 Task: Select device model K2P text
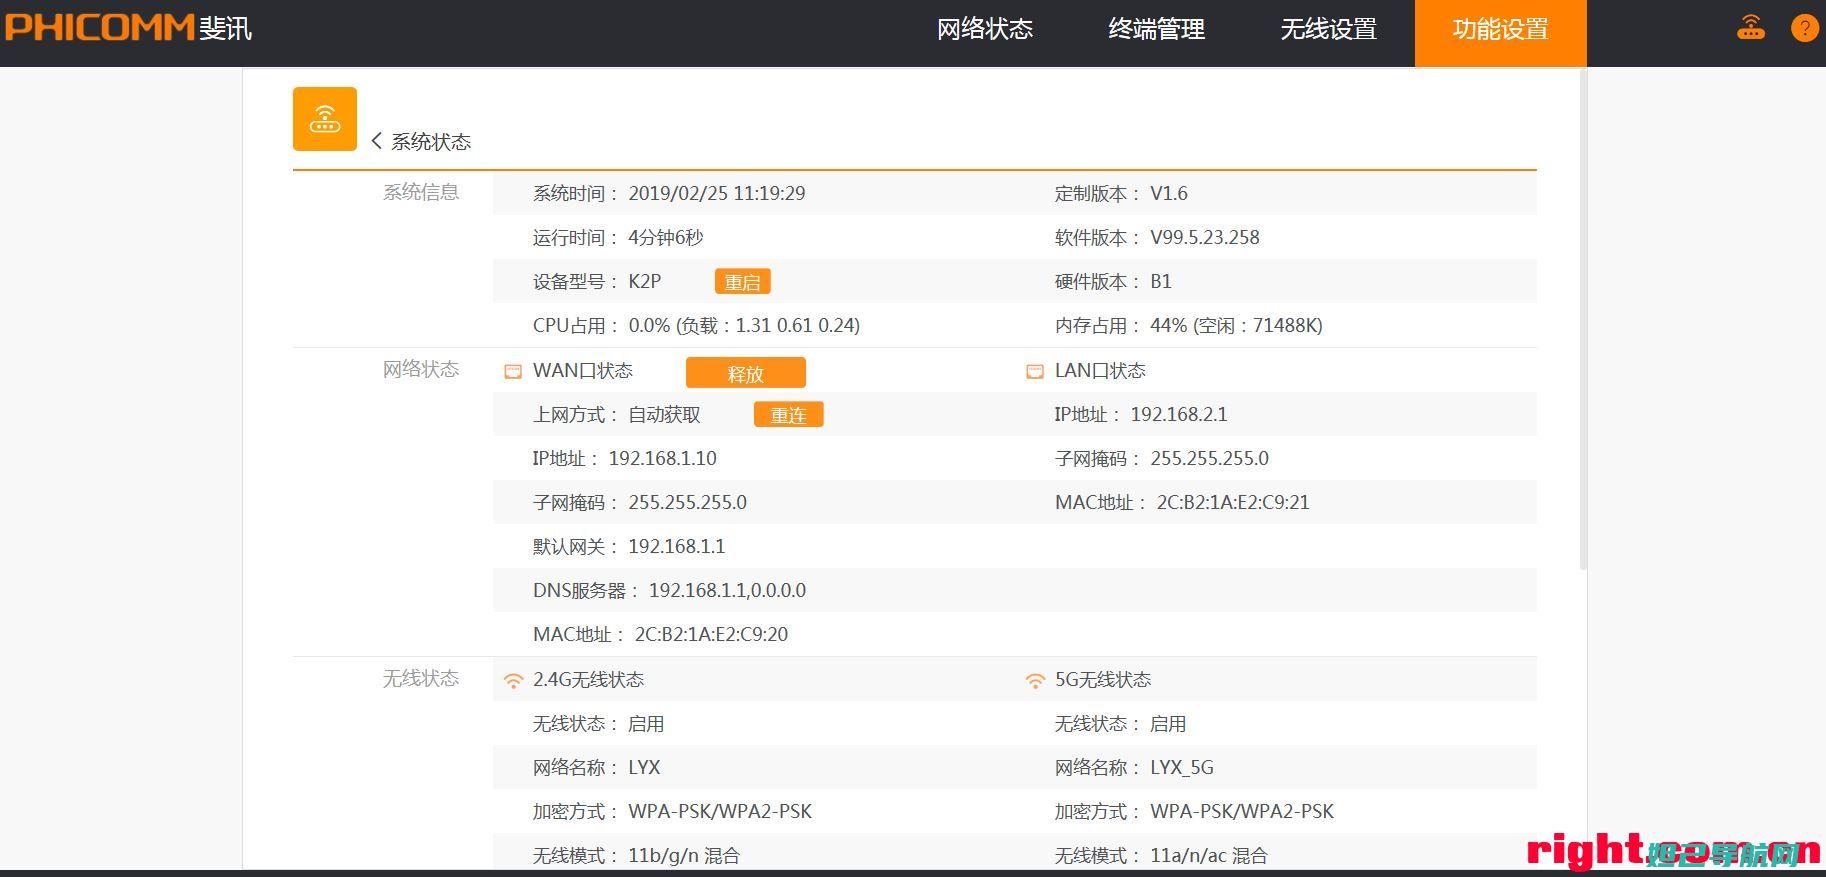[644, 281]
